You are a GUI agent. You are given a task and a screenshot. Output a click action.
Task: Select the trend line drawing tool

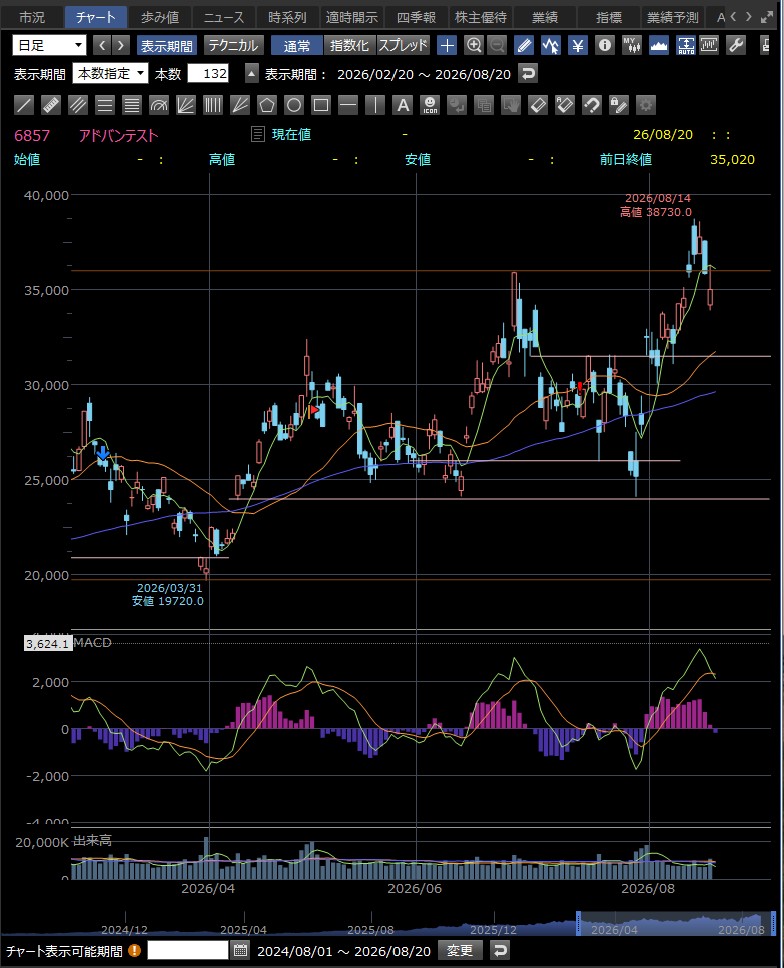pos(24,106)
